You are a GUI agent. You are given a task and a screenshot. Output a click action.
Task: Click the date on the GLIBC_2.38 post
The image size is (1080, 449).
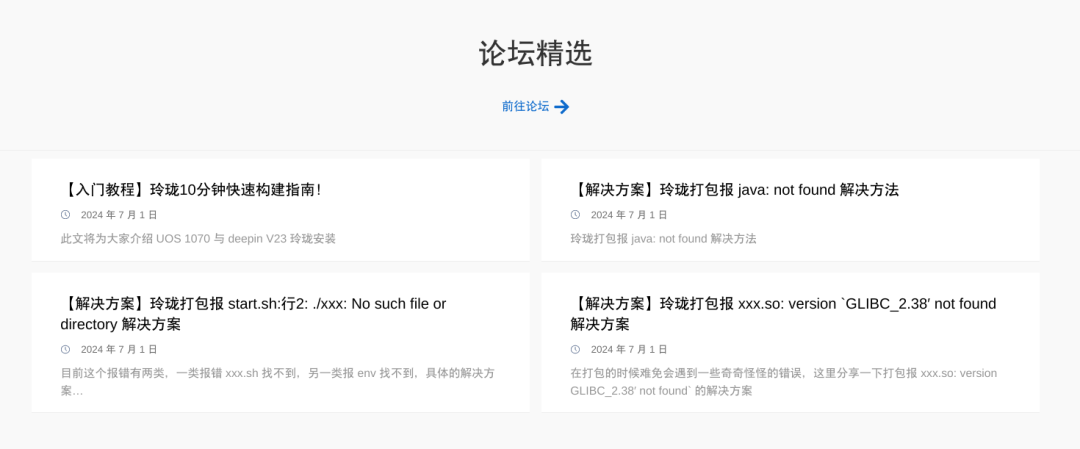pyautogui.click(x=629, y=350)
